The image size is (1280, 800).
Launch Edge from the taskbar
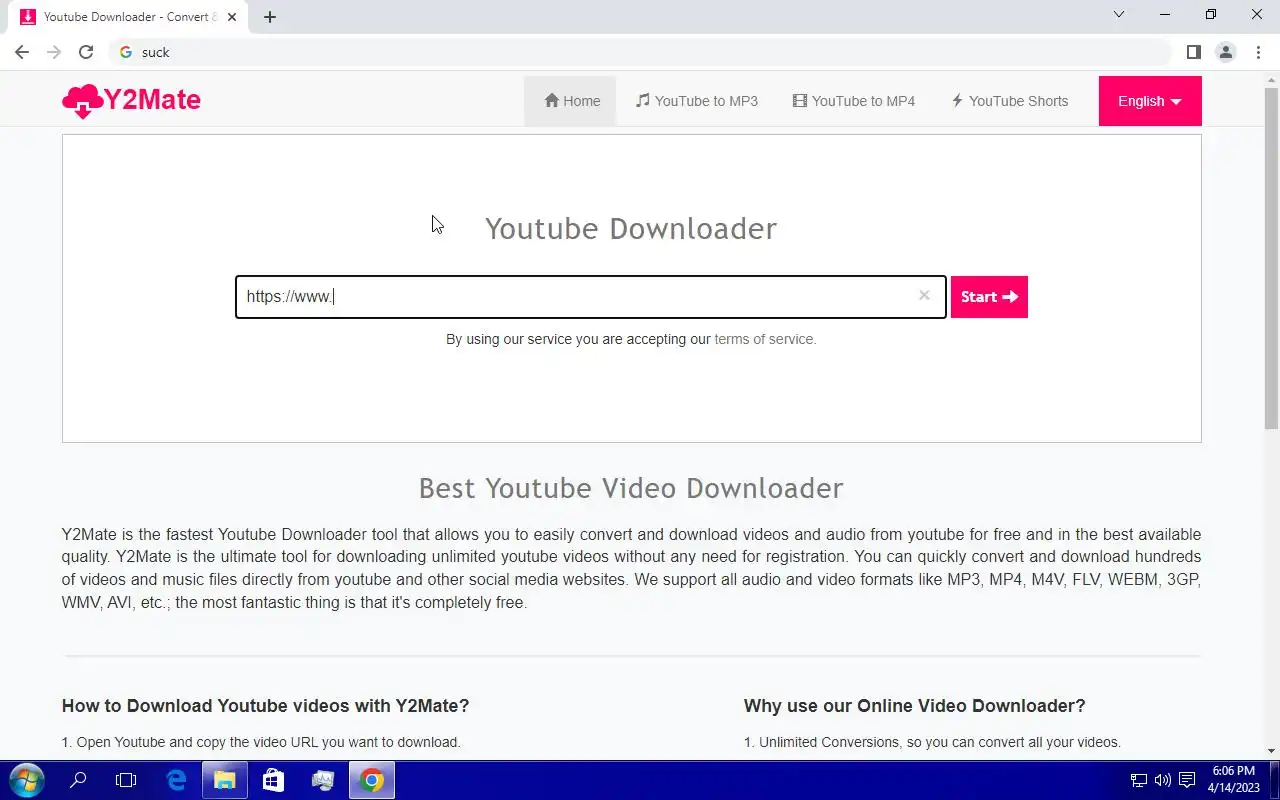tap(176, 780)
